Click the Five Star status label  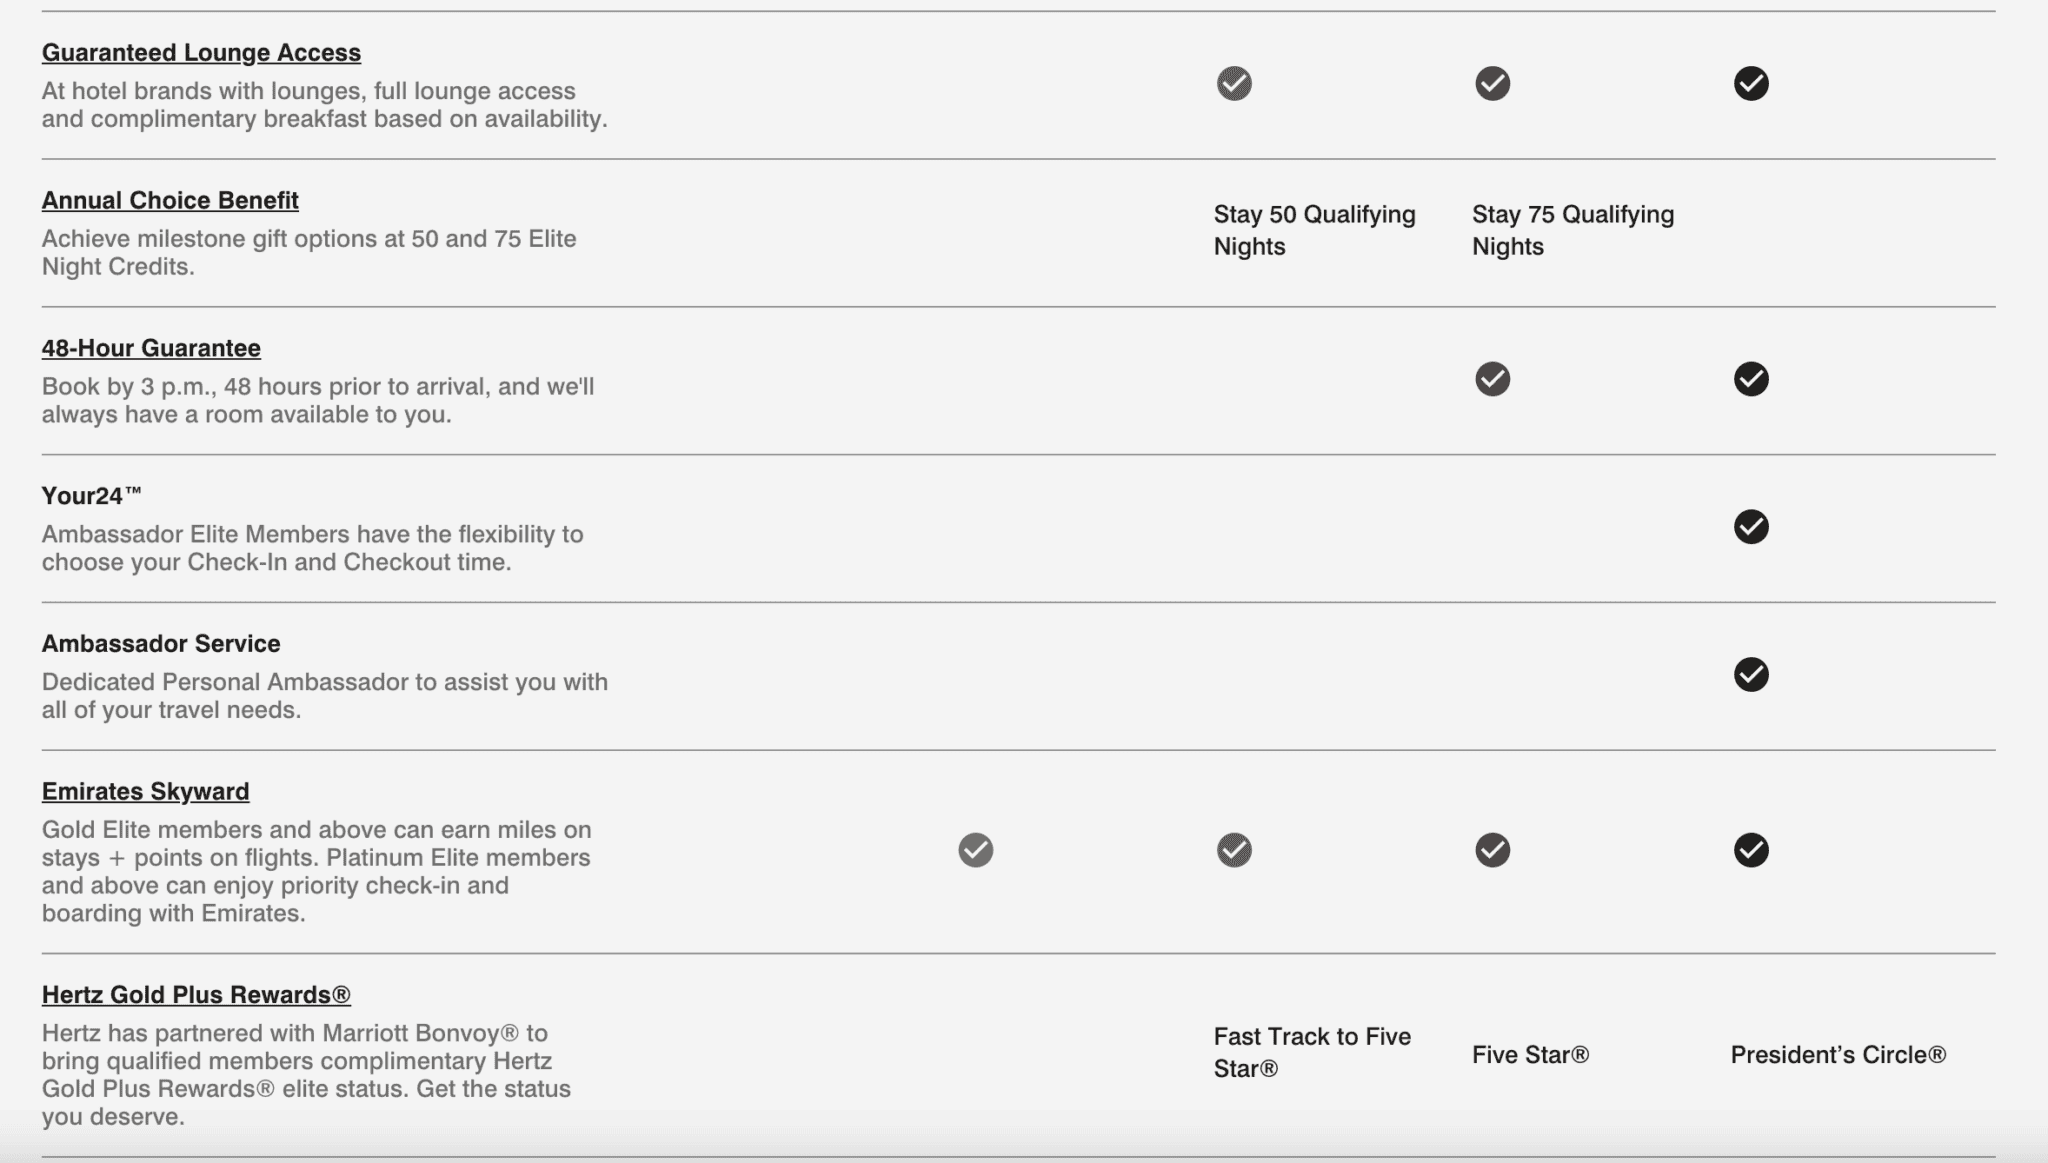(1527, 1054)
